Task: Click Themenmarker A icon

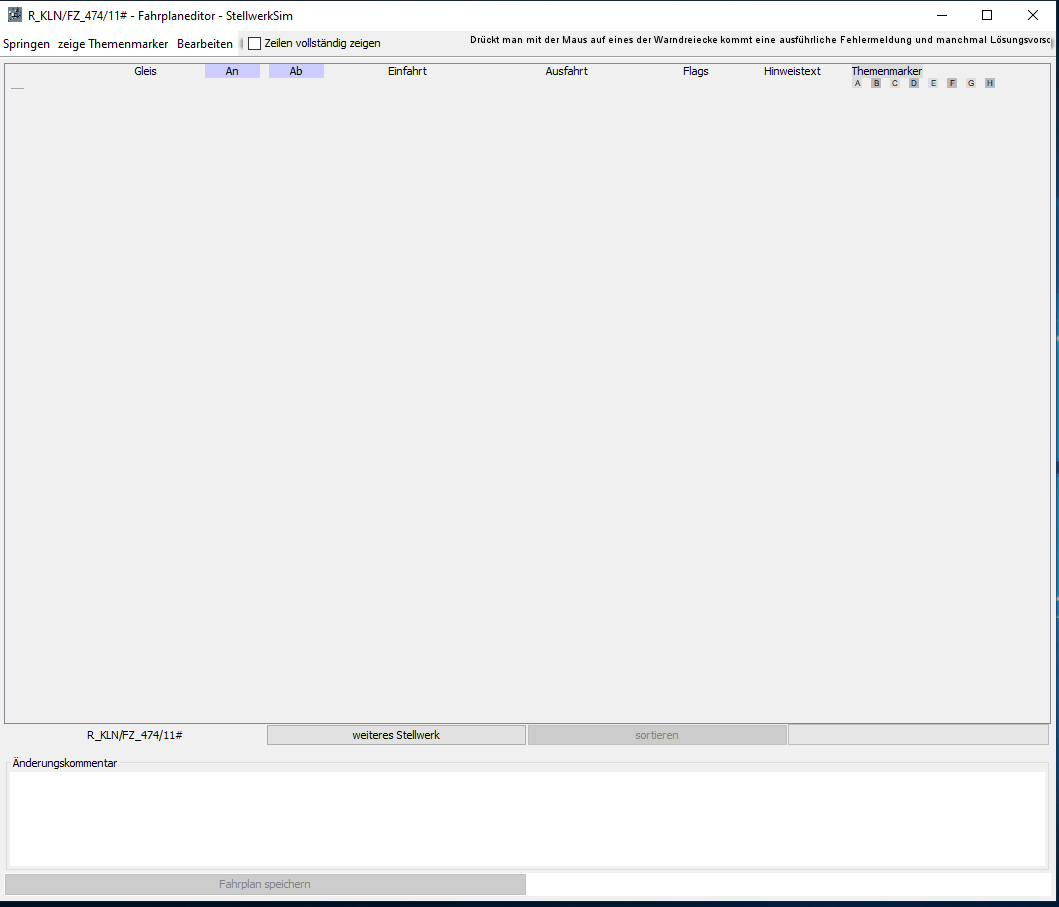Action: pos(857,83)
